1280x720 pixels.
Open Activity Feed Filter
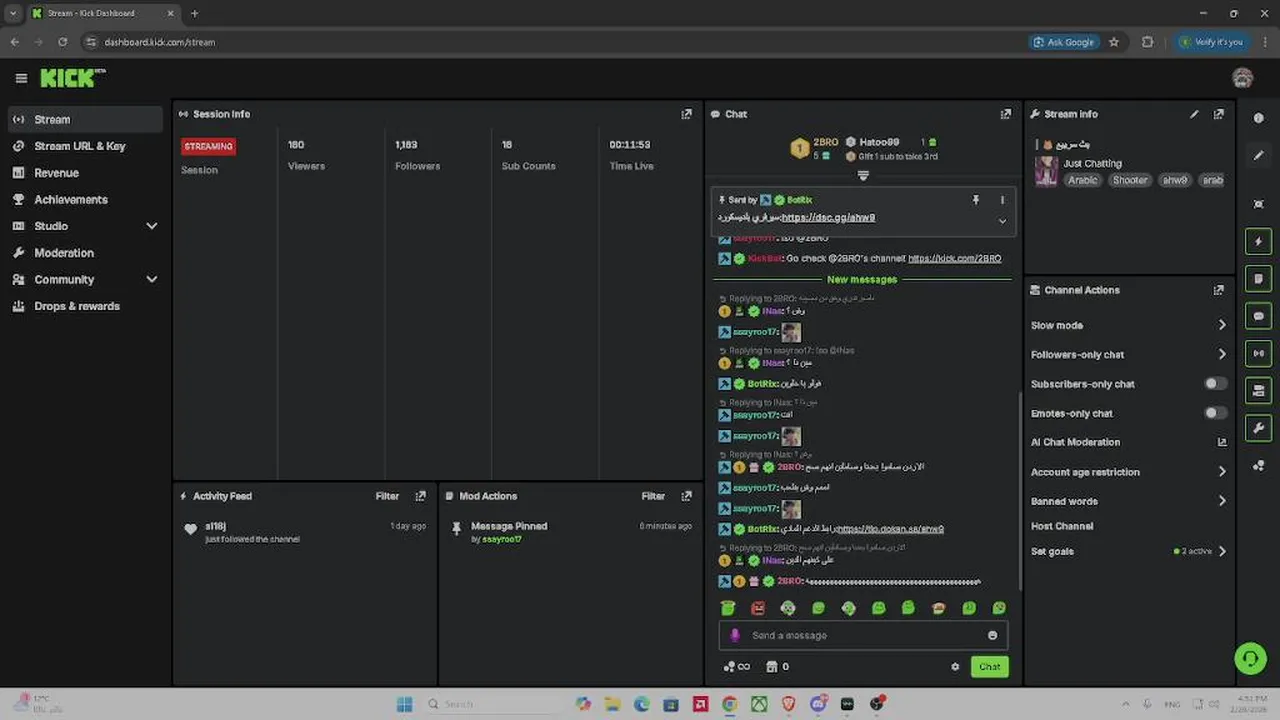click(x=387, y=496)
